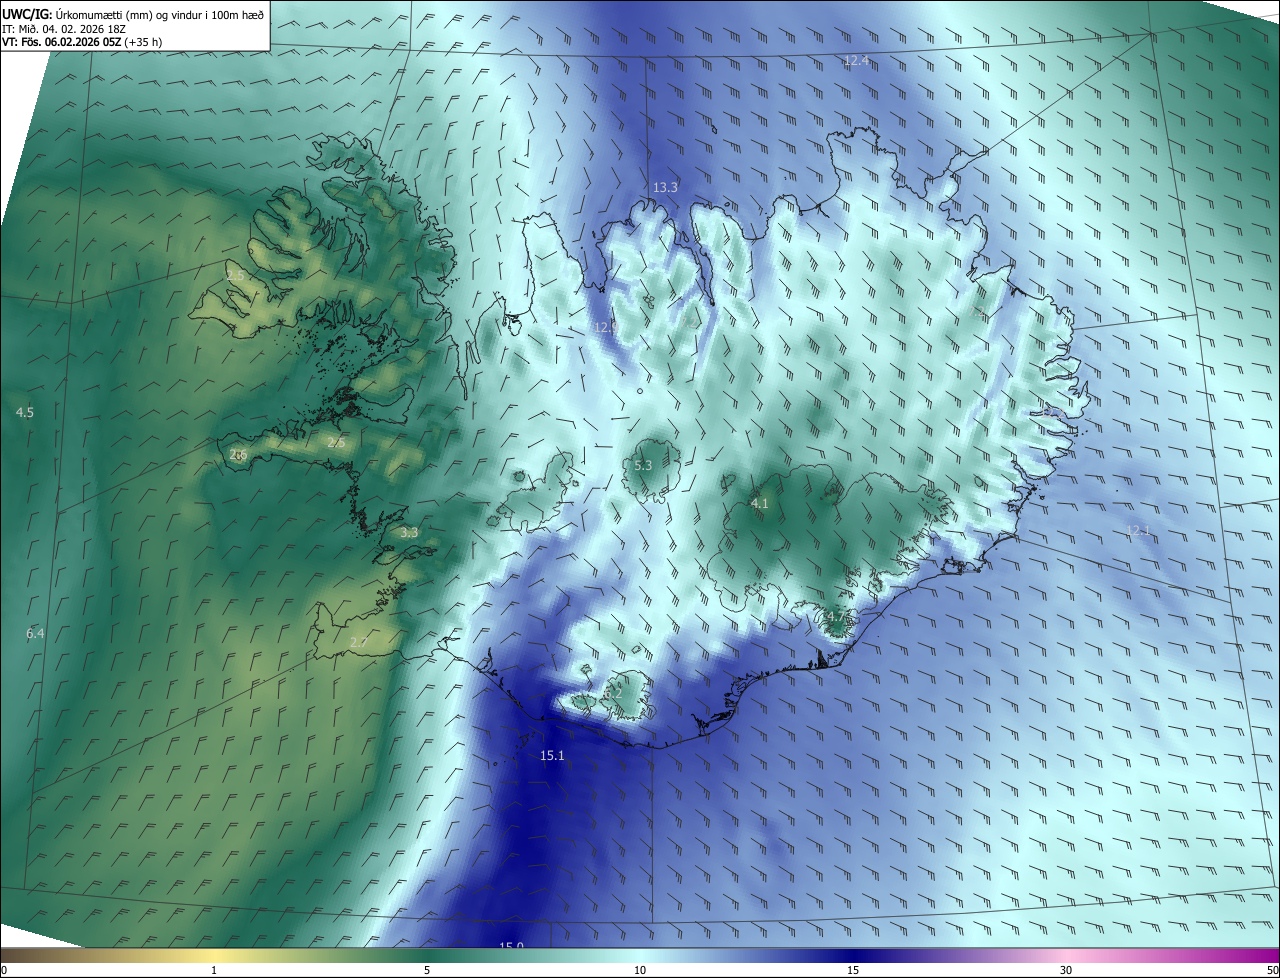
Task: Click the 13.3 value label on the map
Action: [665, 187]
